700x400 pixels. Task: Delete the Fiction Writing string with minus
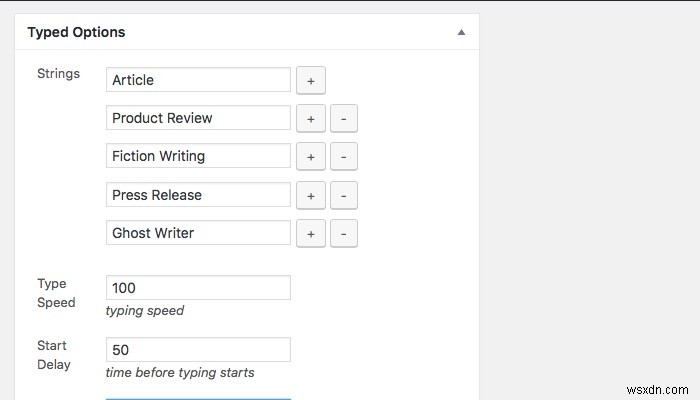(x=343, y=157)
